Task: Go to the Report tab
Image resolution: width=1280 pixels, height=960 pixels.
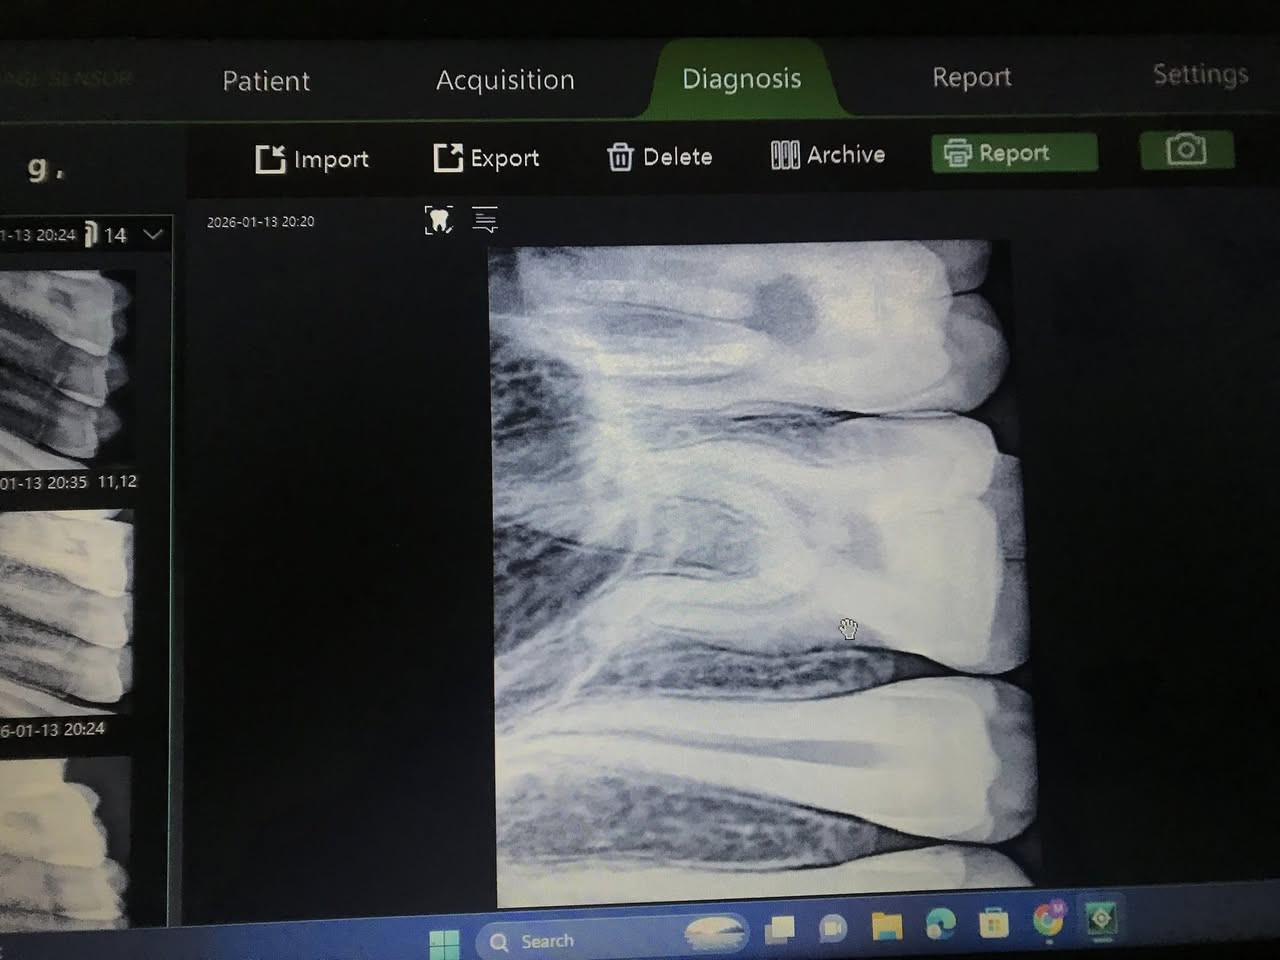Action: point(971,77)
